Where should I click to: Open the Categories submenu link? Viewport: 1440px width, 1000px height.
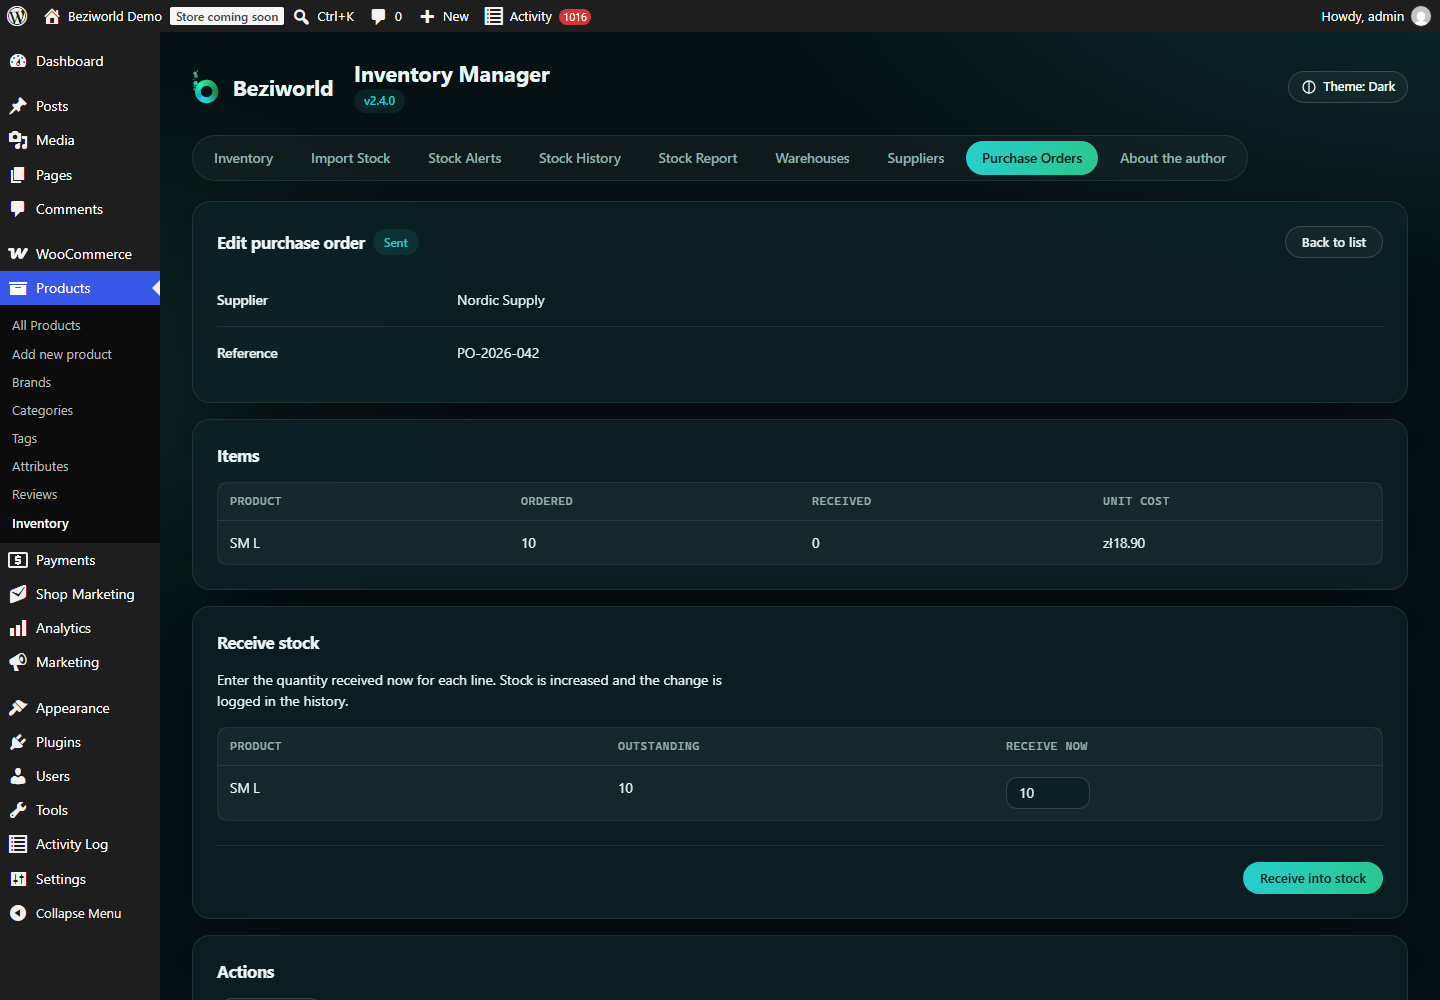[x=42, y=410]
